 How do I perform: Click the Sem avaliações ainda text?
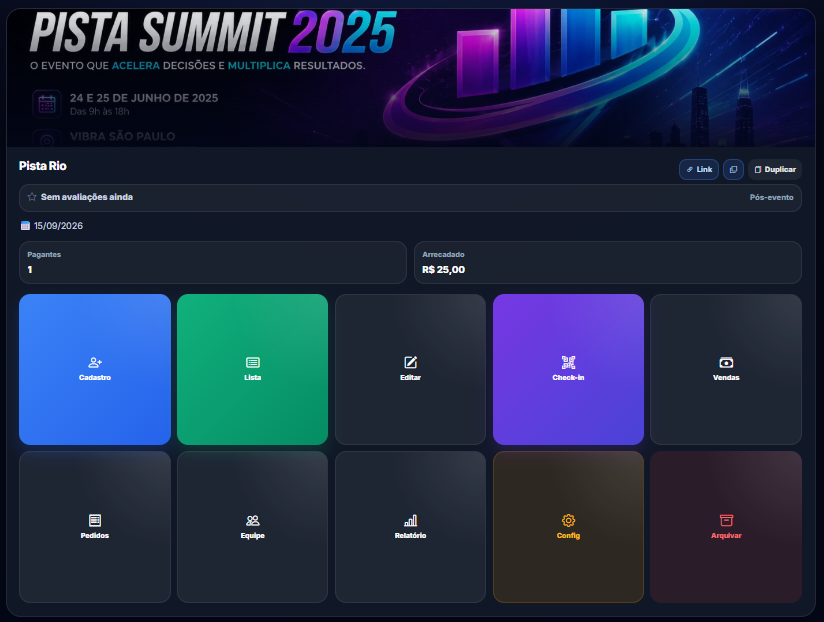pyautogui.click(x=87, y=197)
